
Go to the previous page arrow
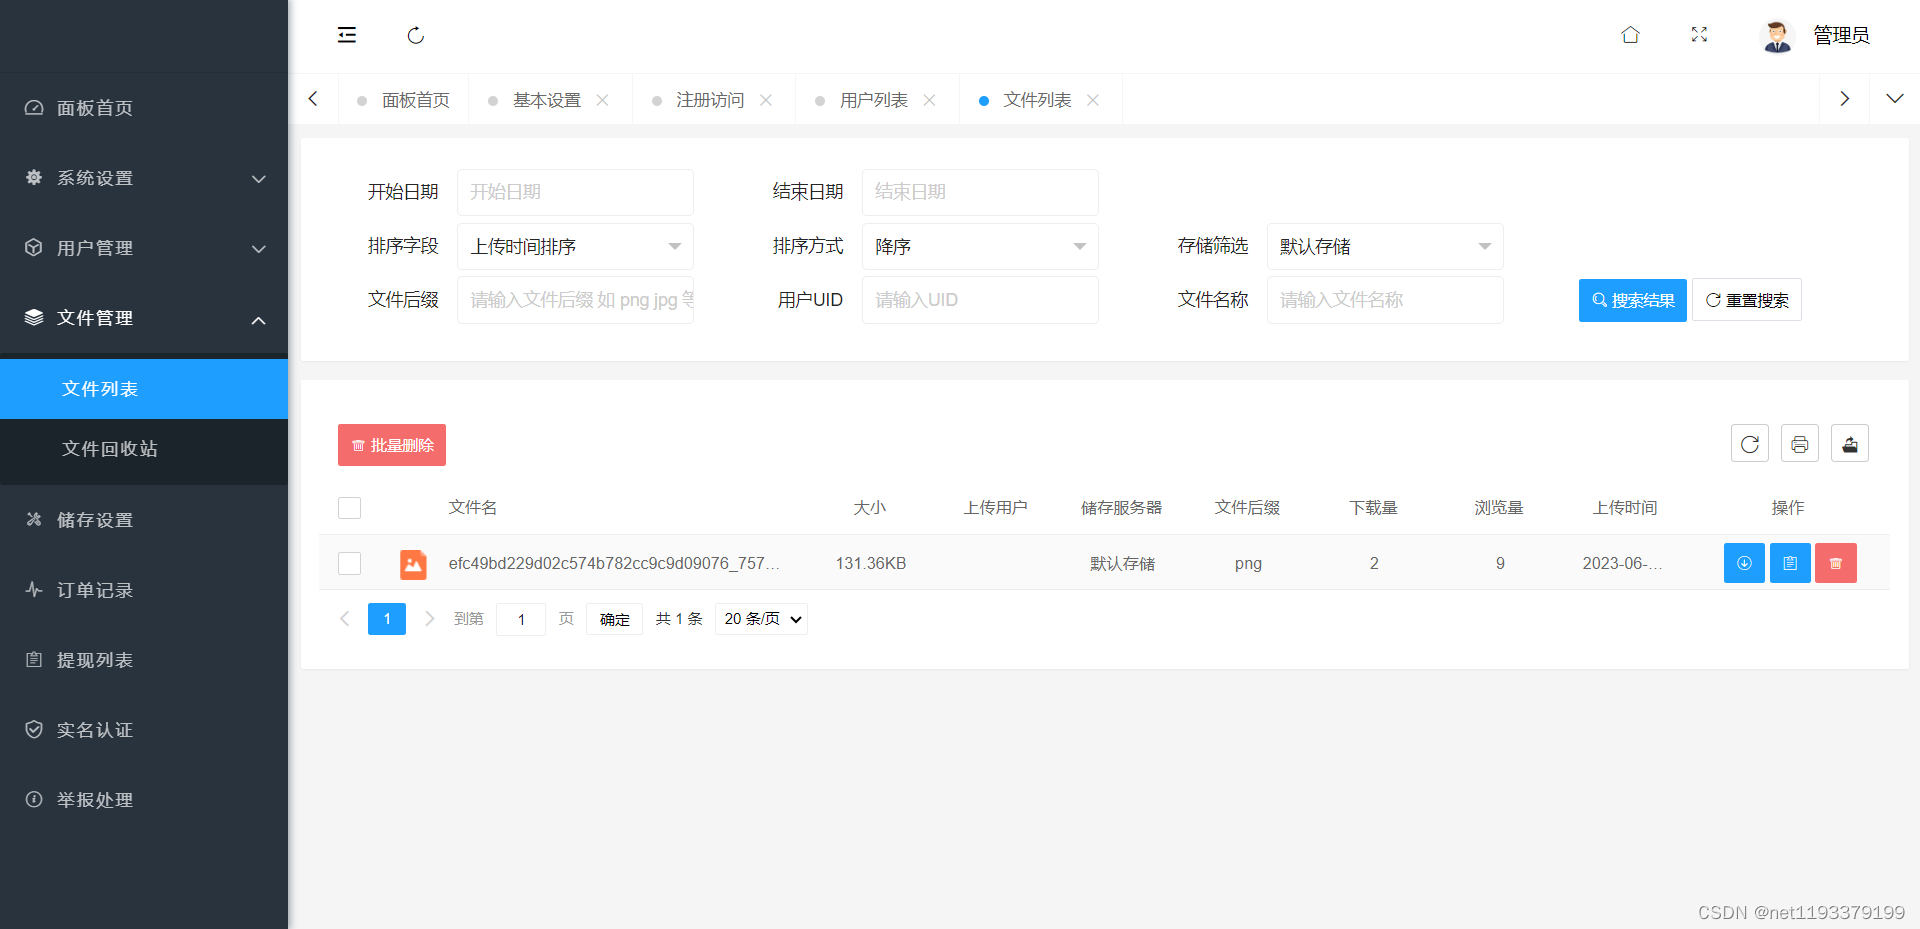pos(345,619)
